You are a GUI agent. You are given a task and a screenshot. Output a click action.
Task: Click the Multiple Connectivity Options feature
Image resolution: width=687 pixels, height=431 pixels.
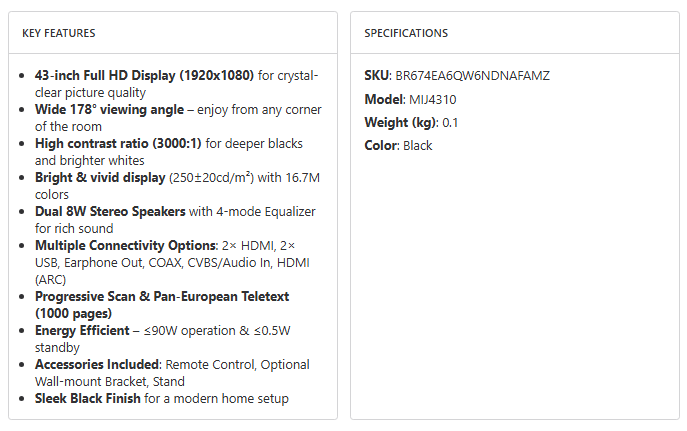125,245
